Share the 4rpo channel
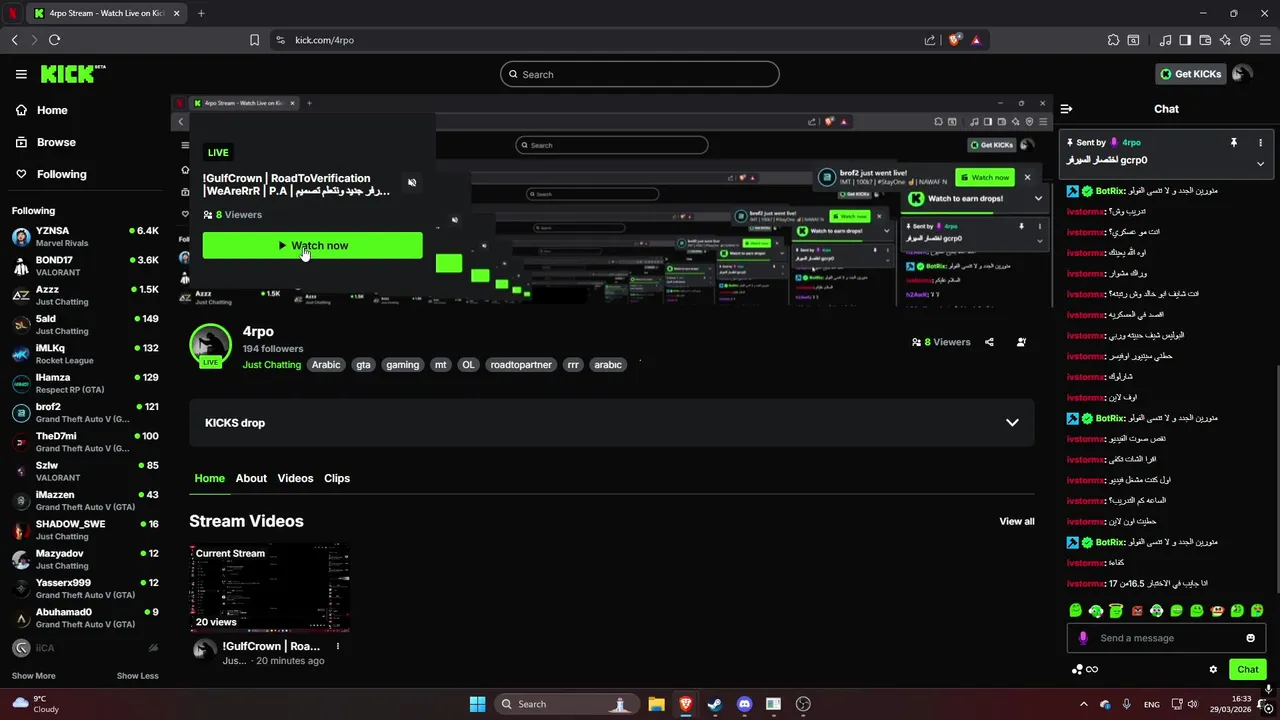The width and height of the screenshot is (1280, 720). (989, 342)
